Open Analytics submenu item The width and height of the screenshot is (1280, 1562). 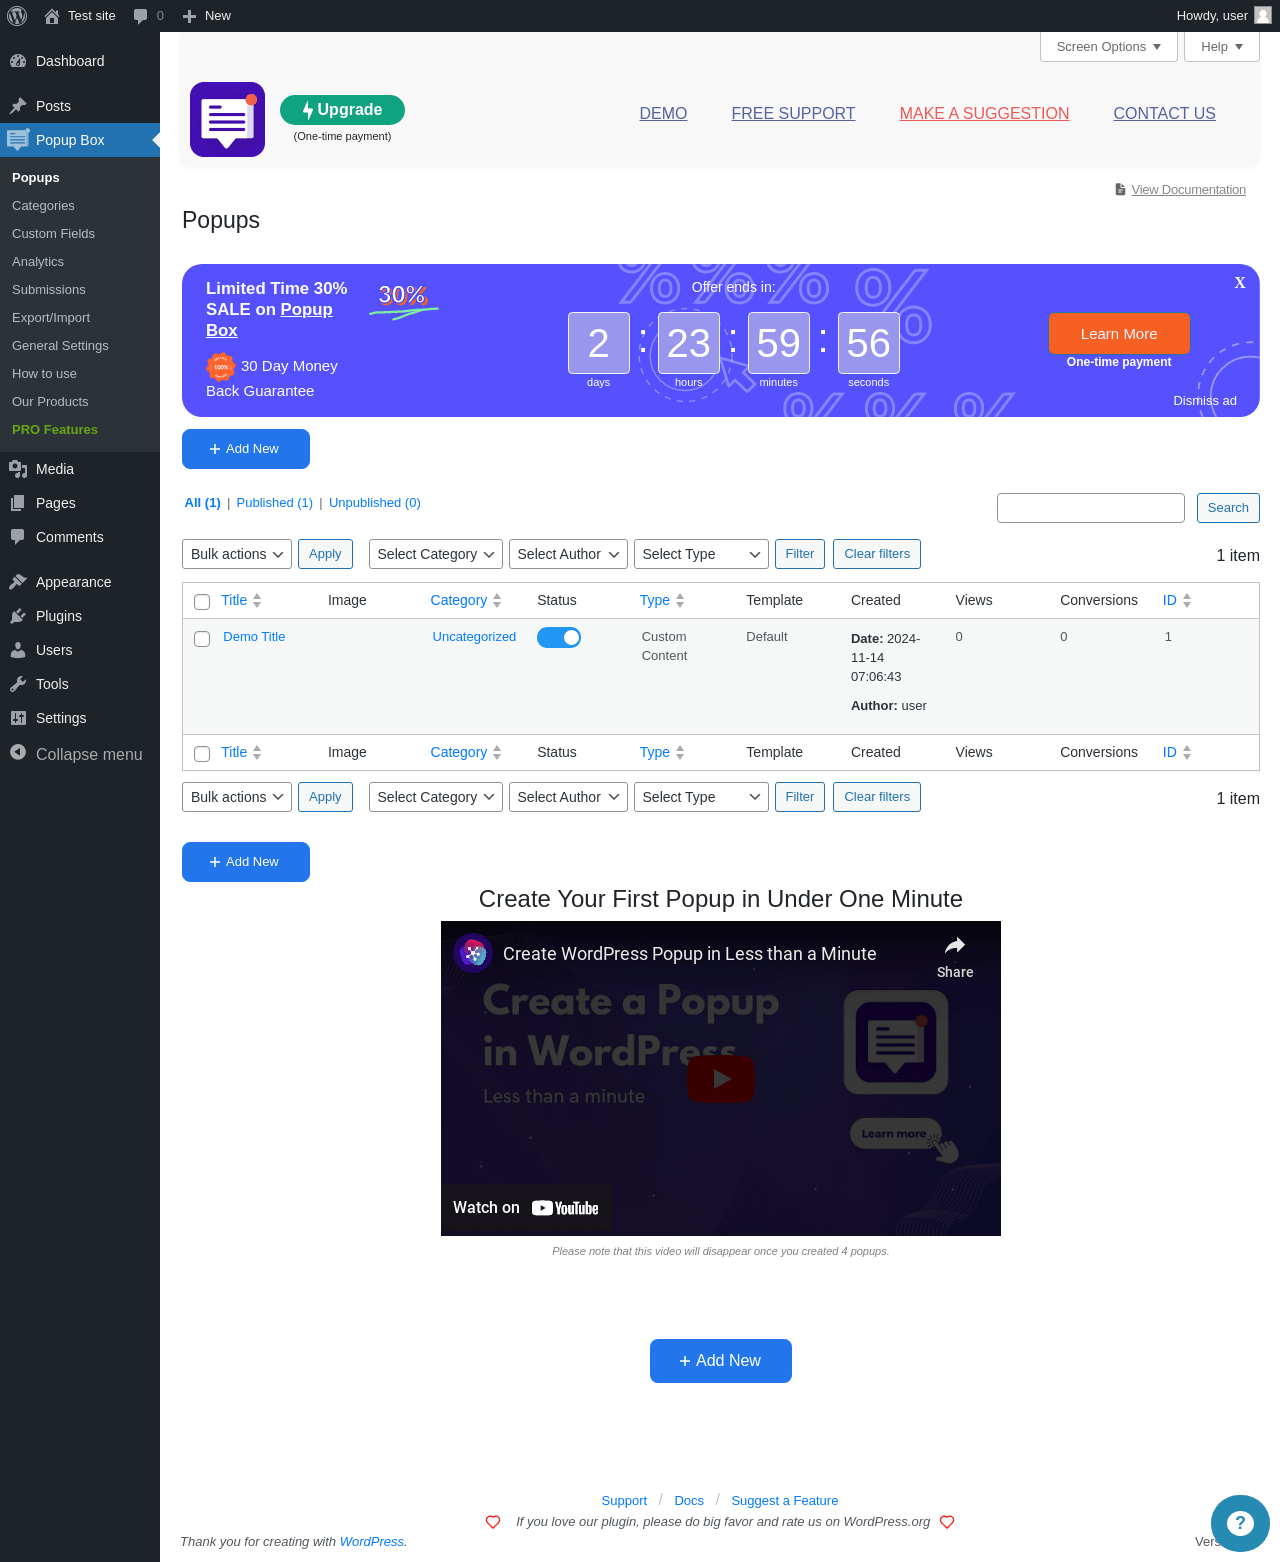click(x=38, y=262)
